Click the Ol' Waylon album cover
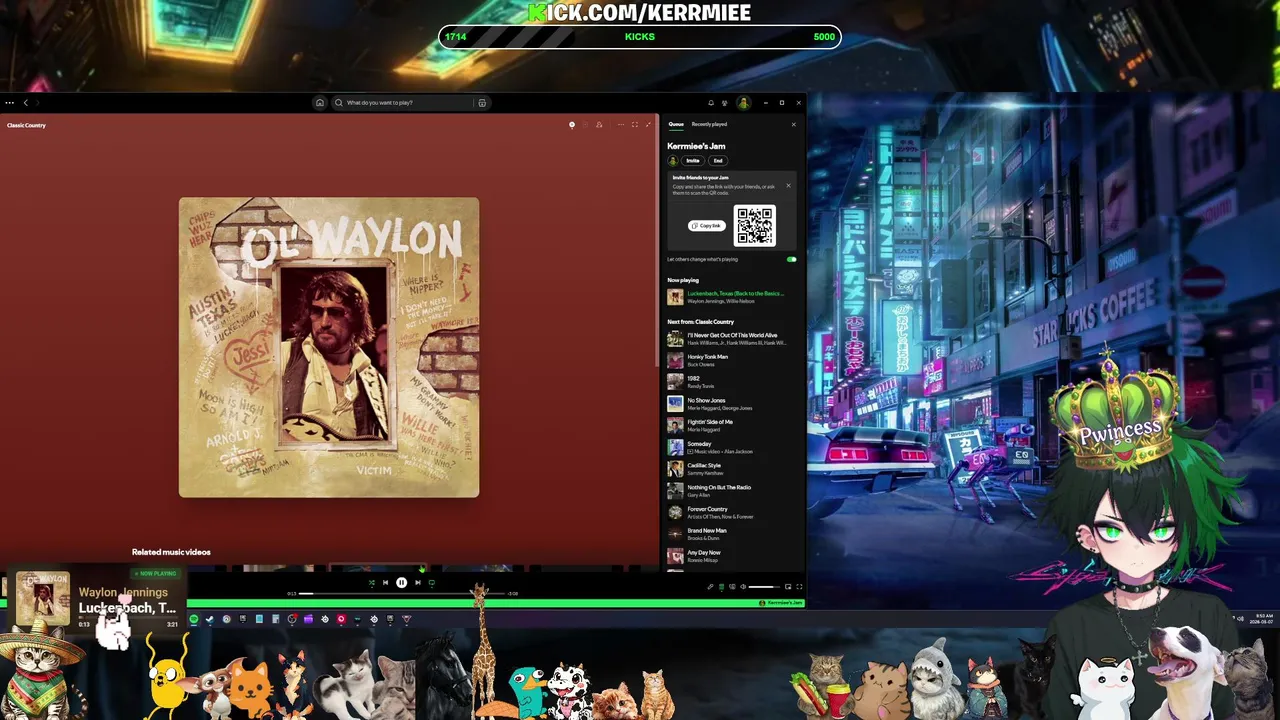The width and height of the screenshot is (1280, 720). click(x=329, y=347)
